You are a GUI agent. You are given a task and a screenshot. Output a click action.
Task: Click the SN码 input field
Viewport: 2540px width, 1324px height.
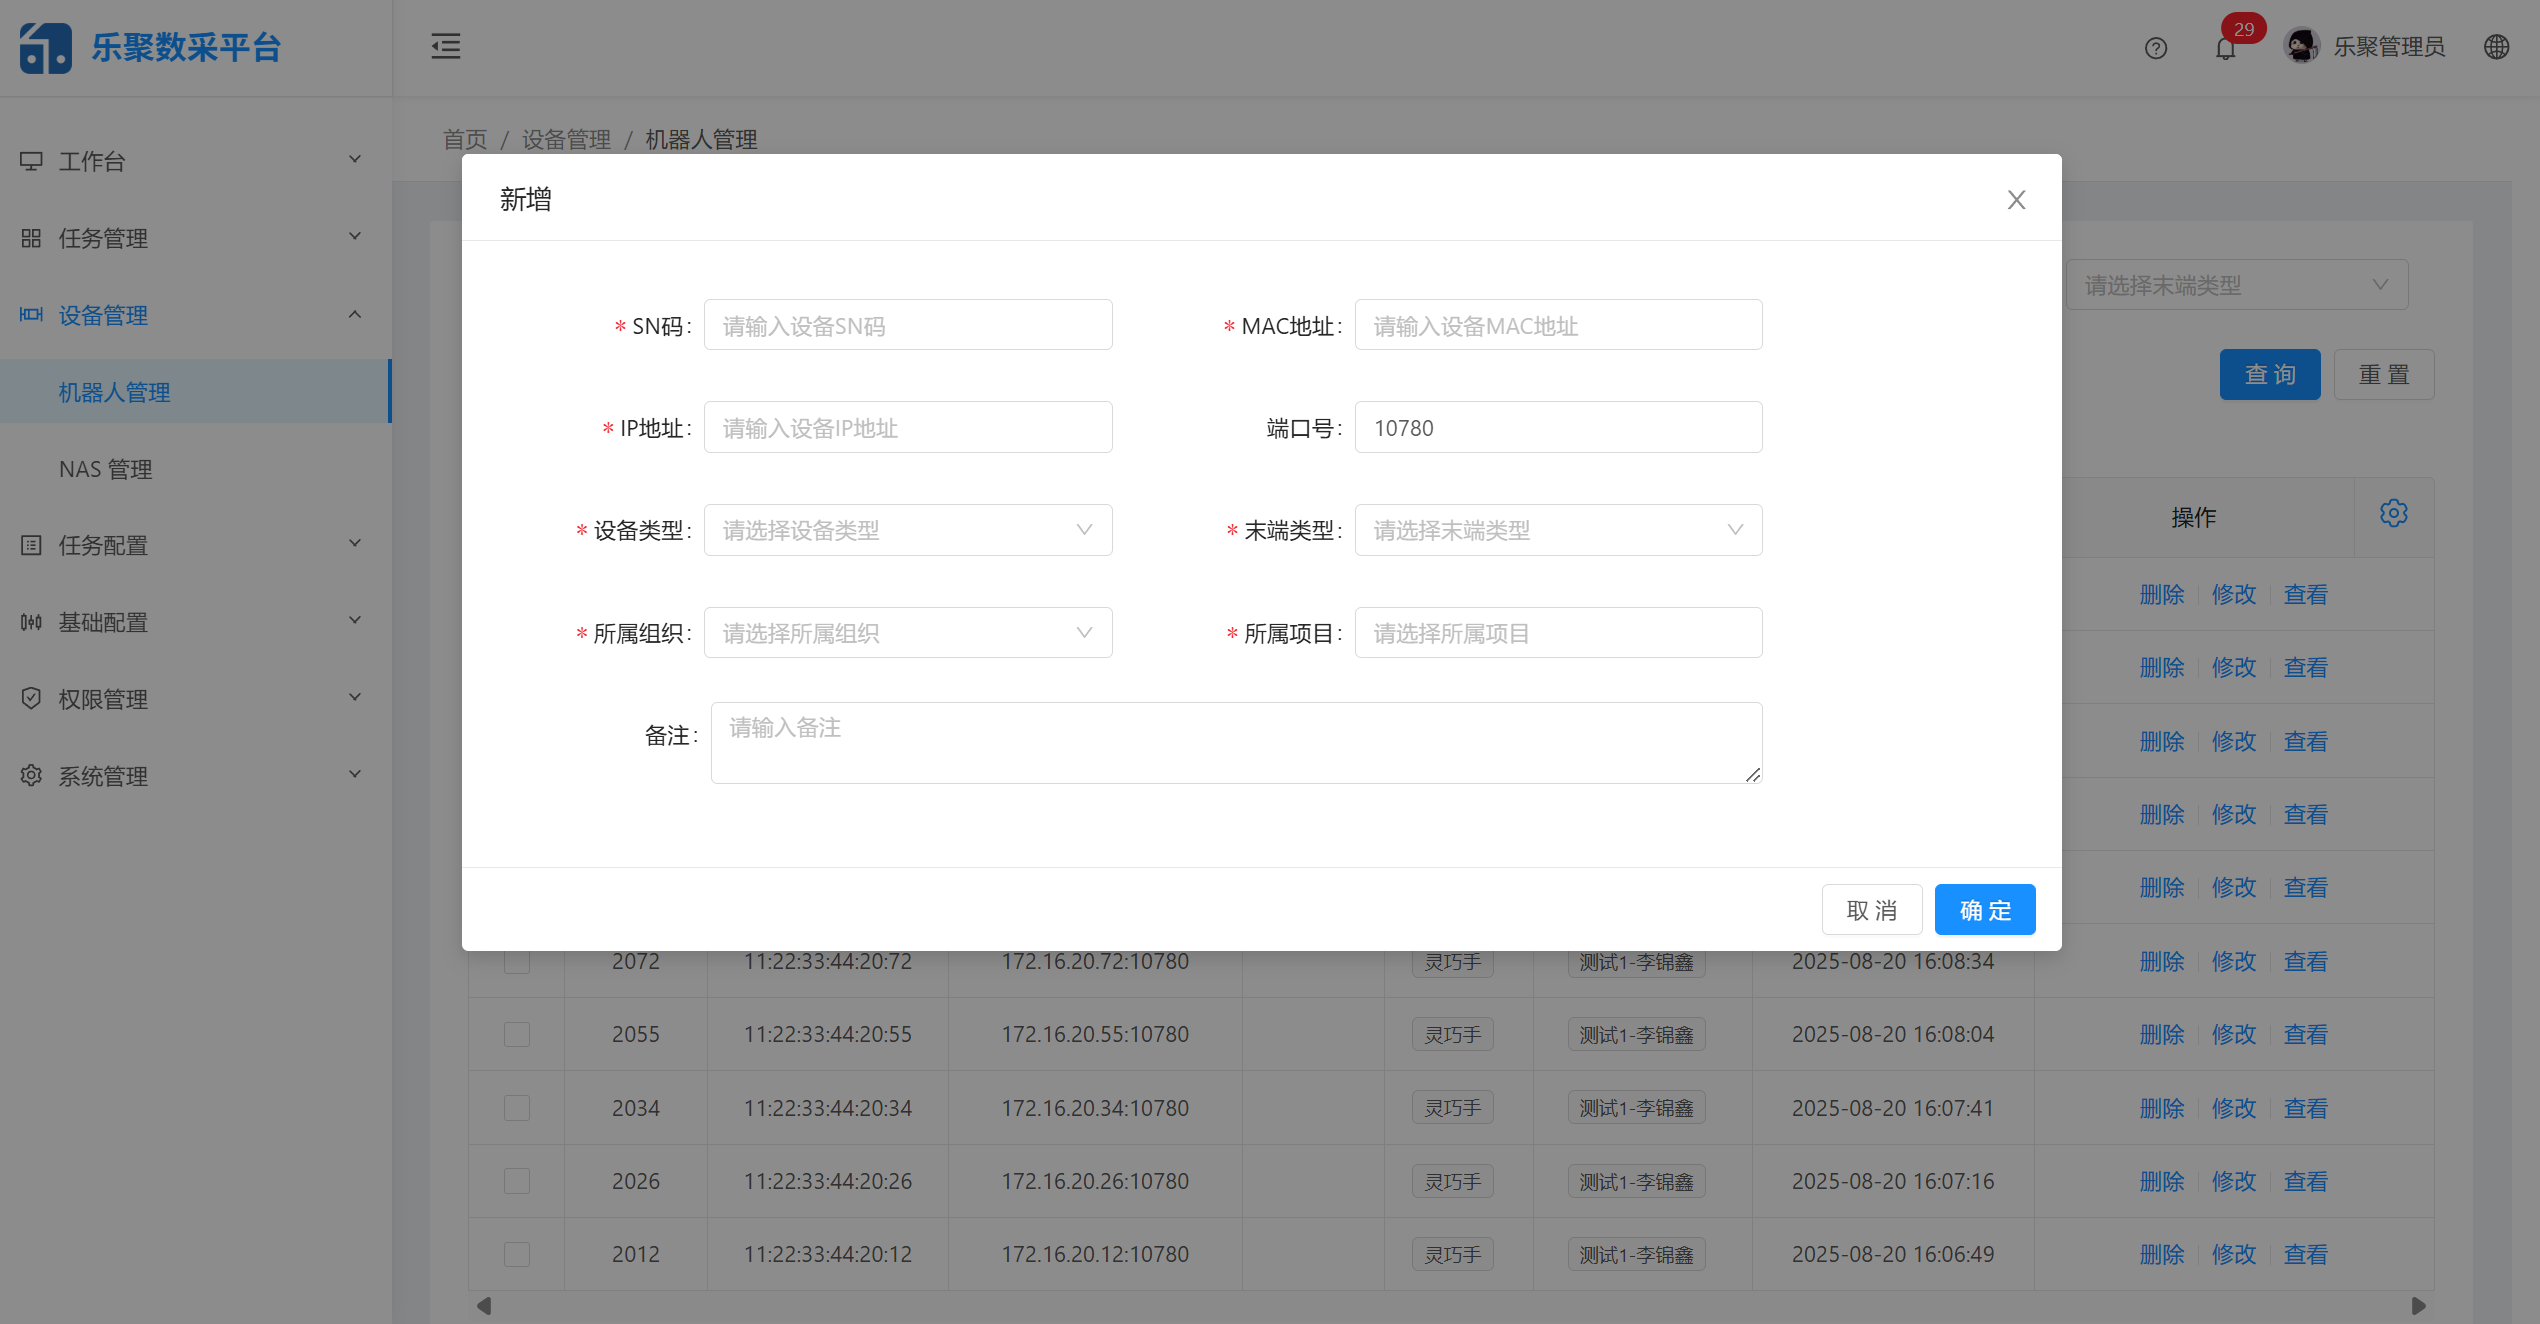tap(907, 324)
